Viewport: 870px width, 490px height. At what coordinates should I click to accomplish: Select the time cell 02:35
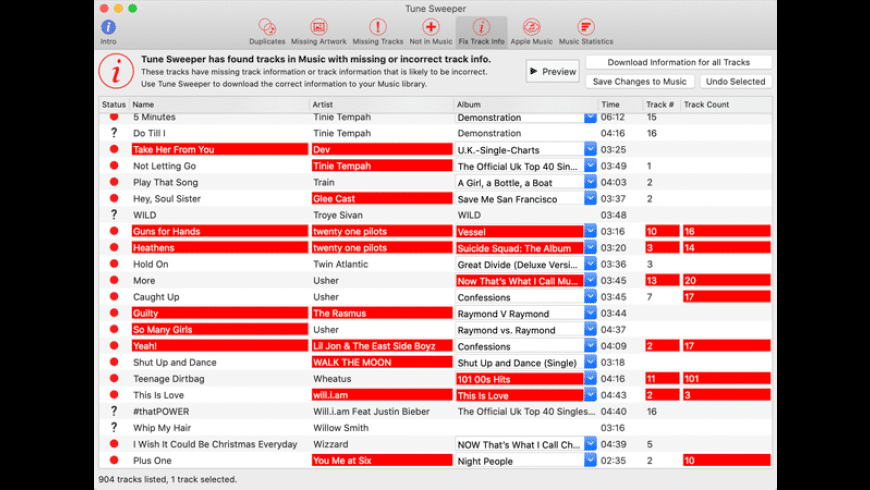coord(613,460)
